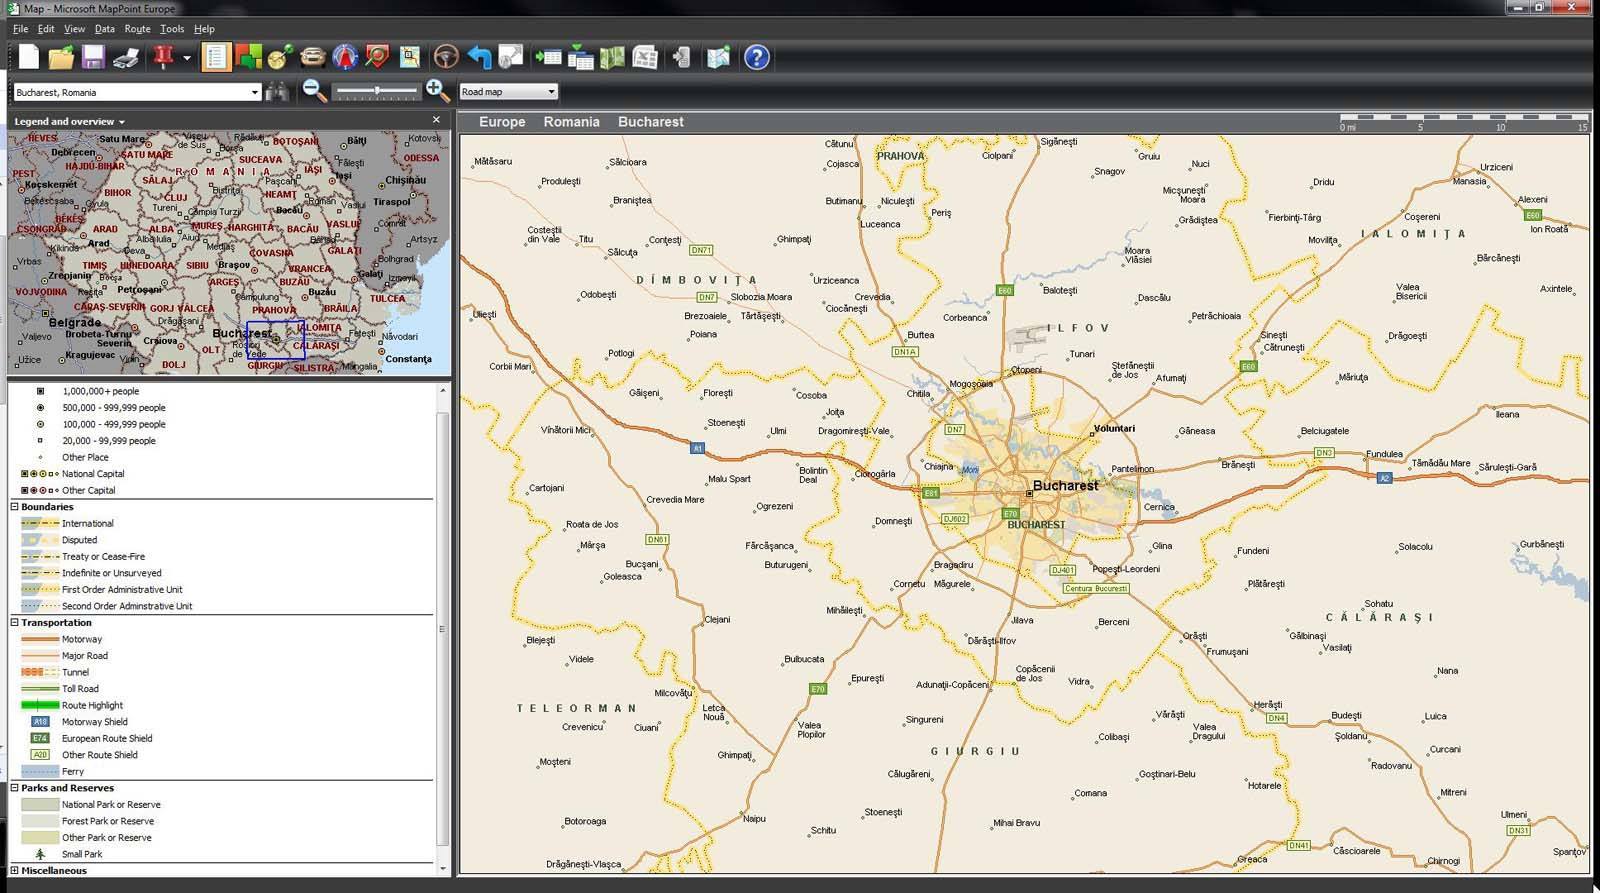Open the Data menu

[104, 29]
